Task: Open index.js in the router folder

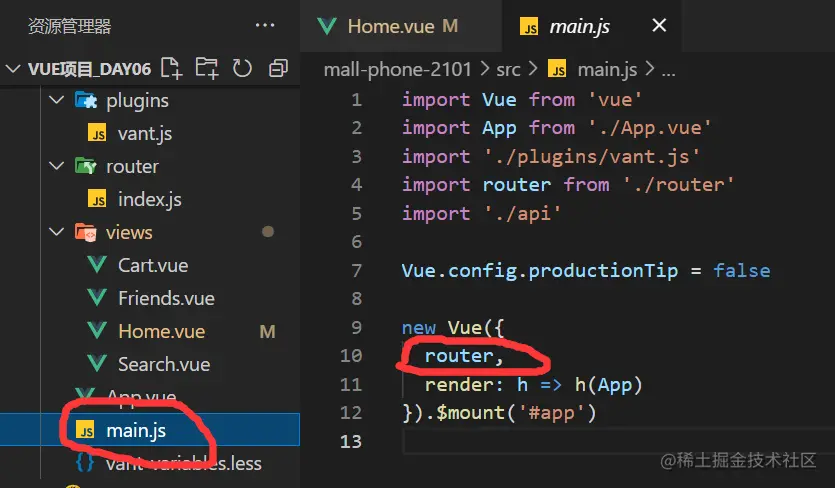Action: (150, 199)
